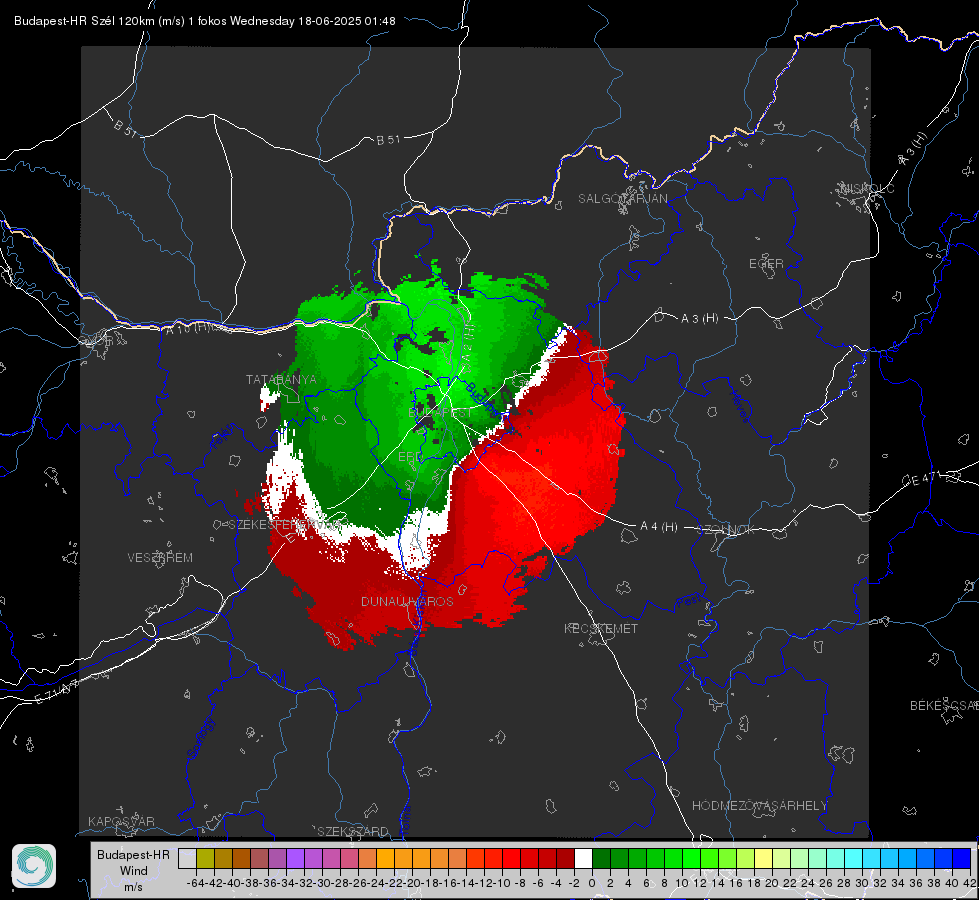Screen dimensions: 979x900
Task: Click the -64 value on the legend scale
Action: click(x=196, y=883)
